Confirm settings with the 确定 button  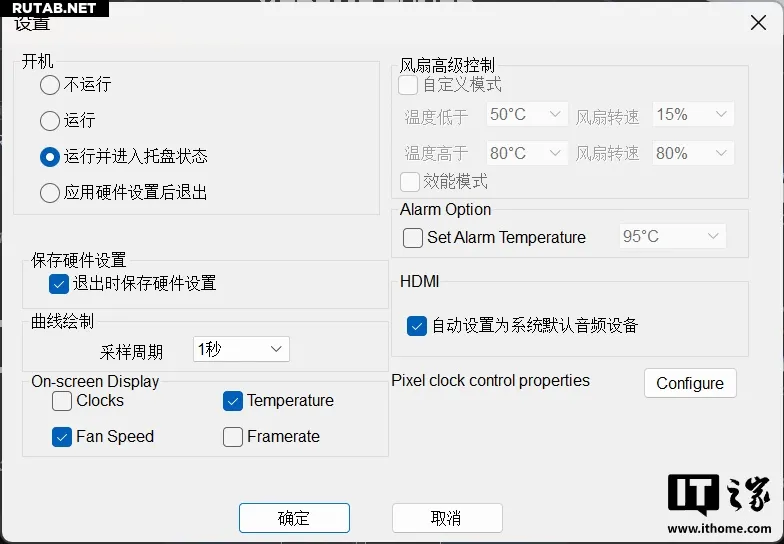[x=294, y=518]
